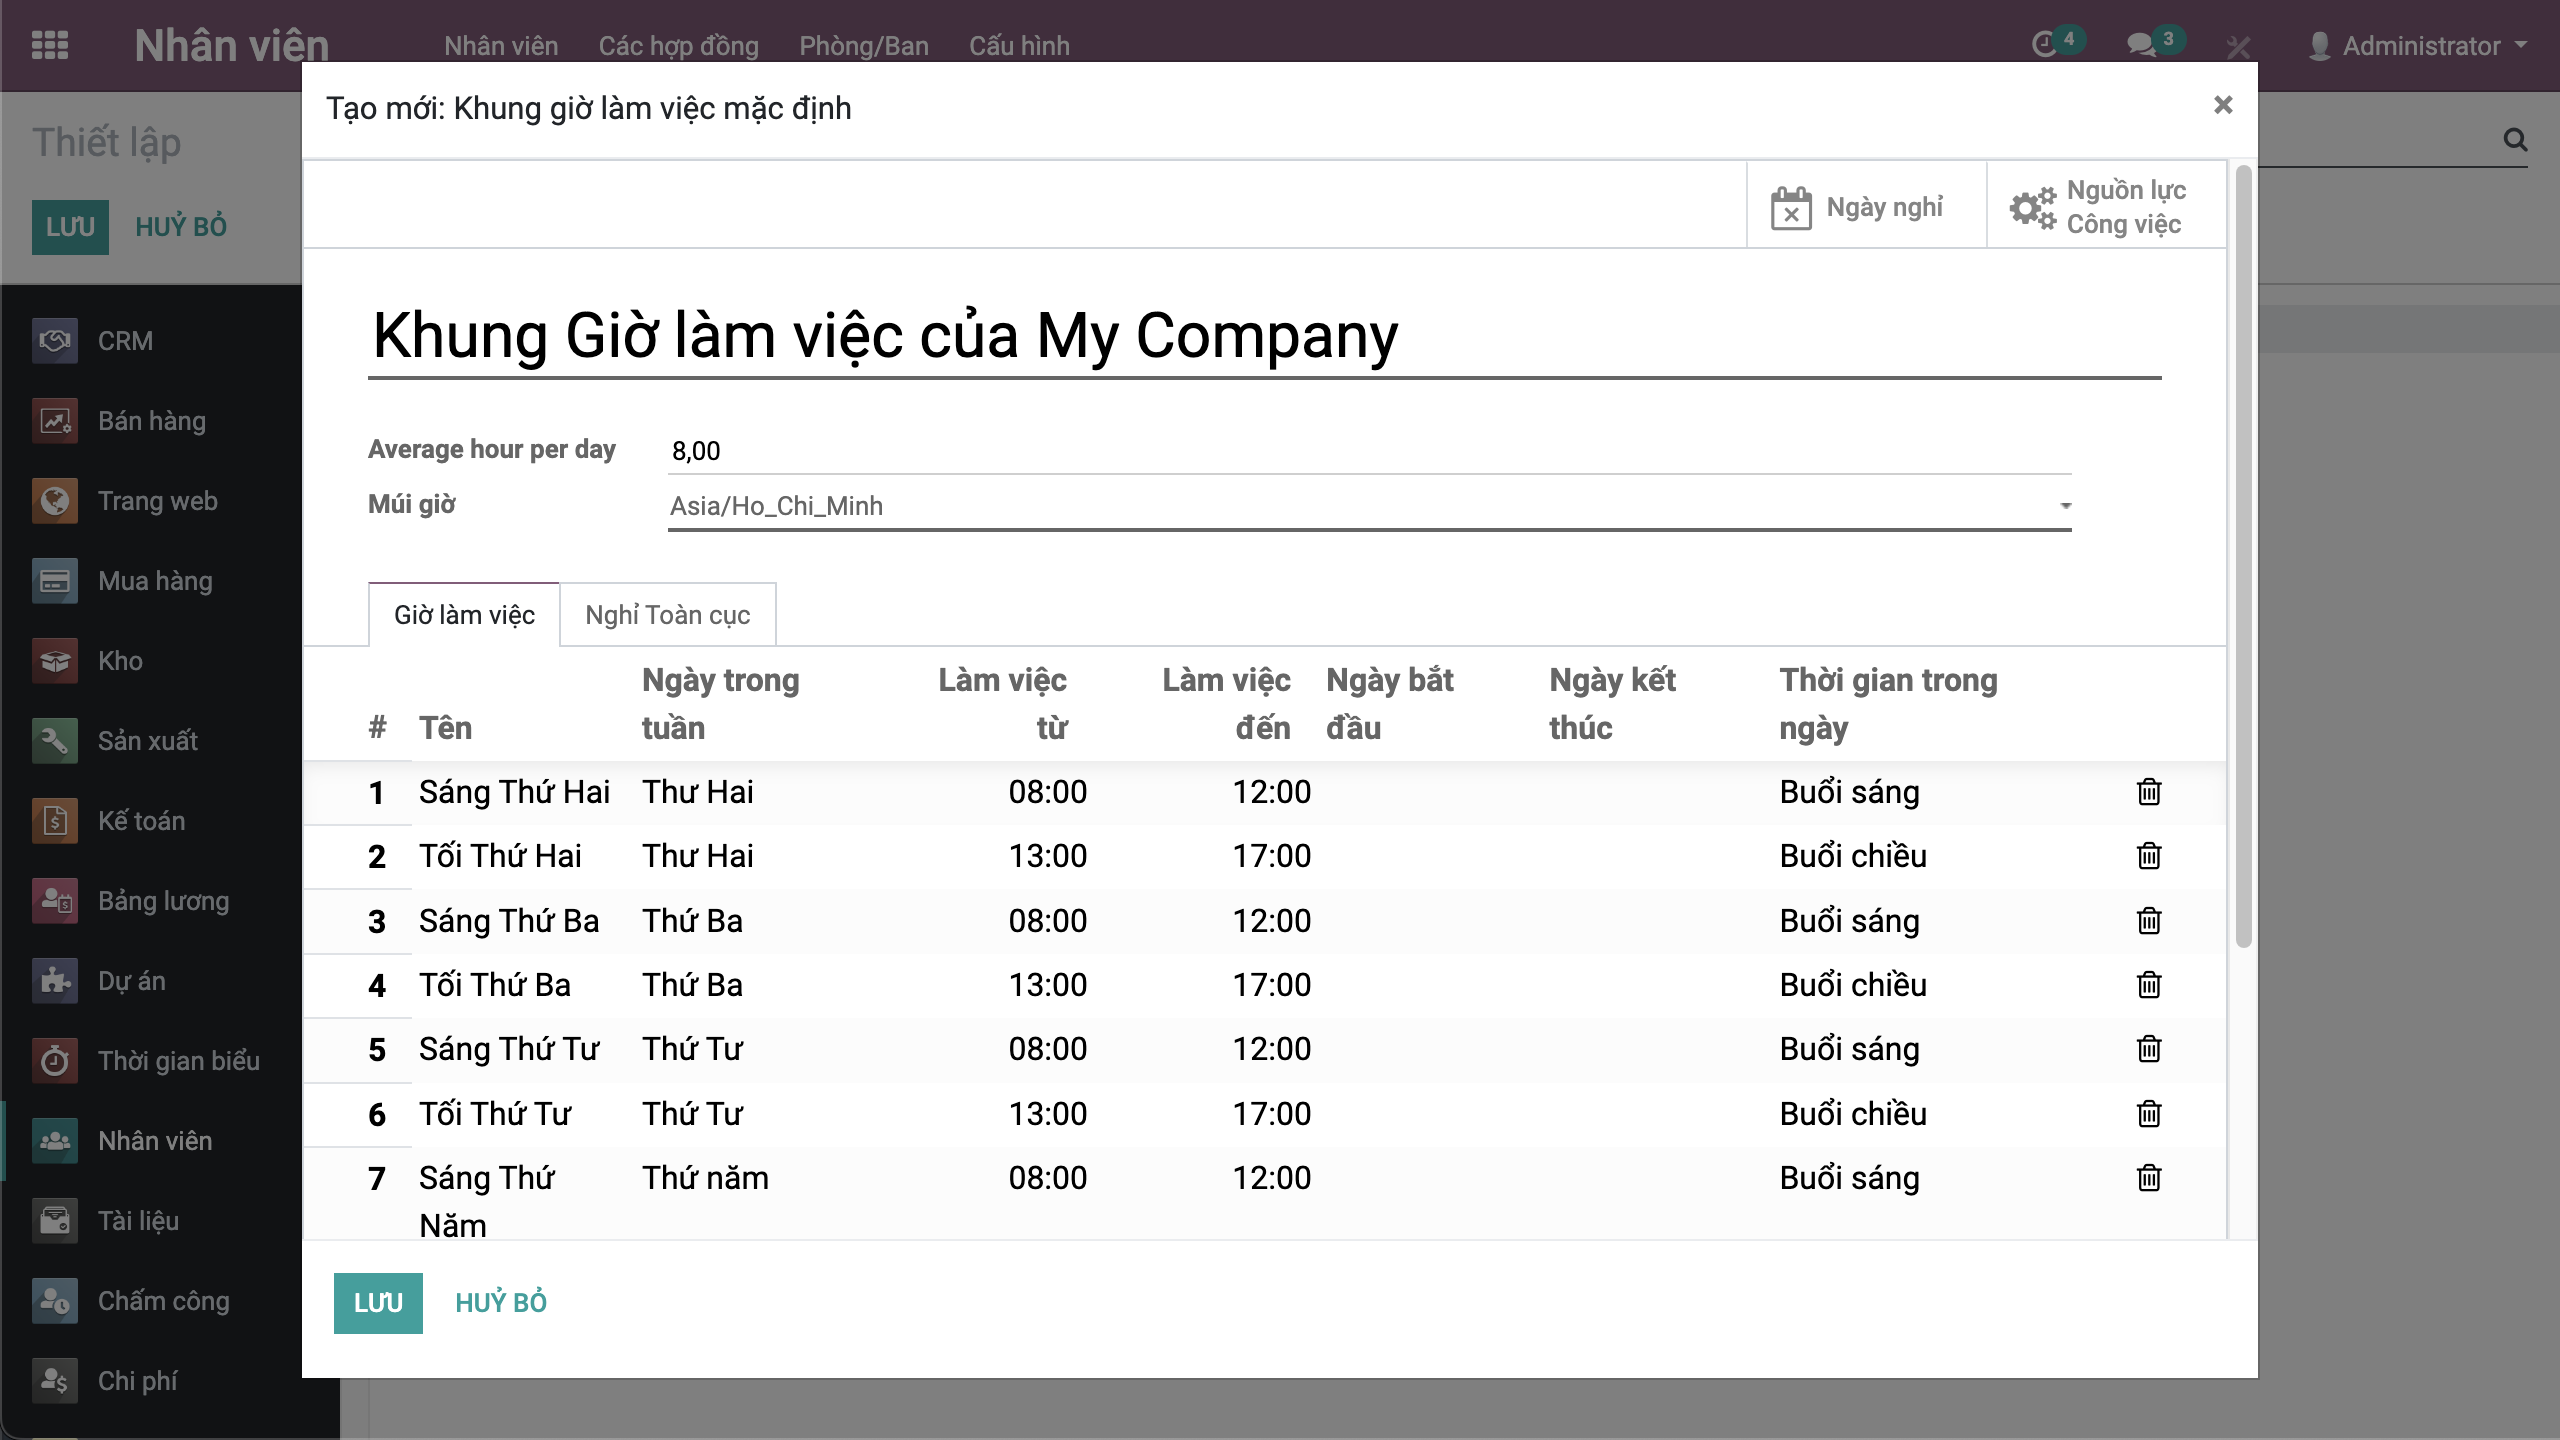Click the search magnifier icon
Viewport: 2560px width, 1440px height.
pyautogui.click(x=2515, y=140)
